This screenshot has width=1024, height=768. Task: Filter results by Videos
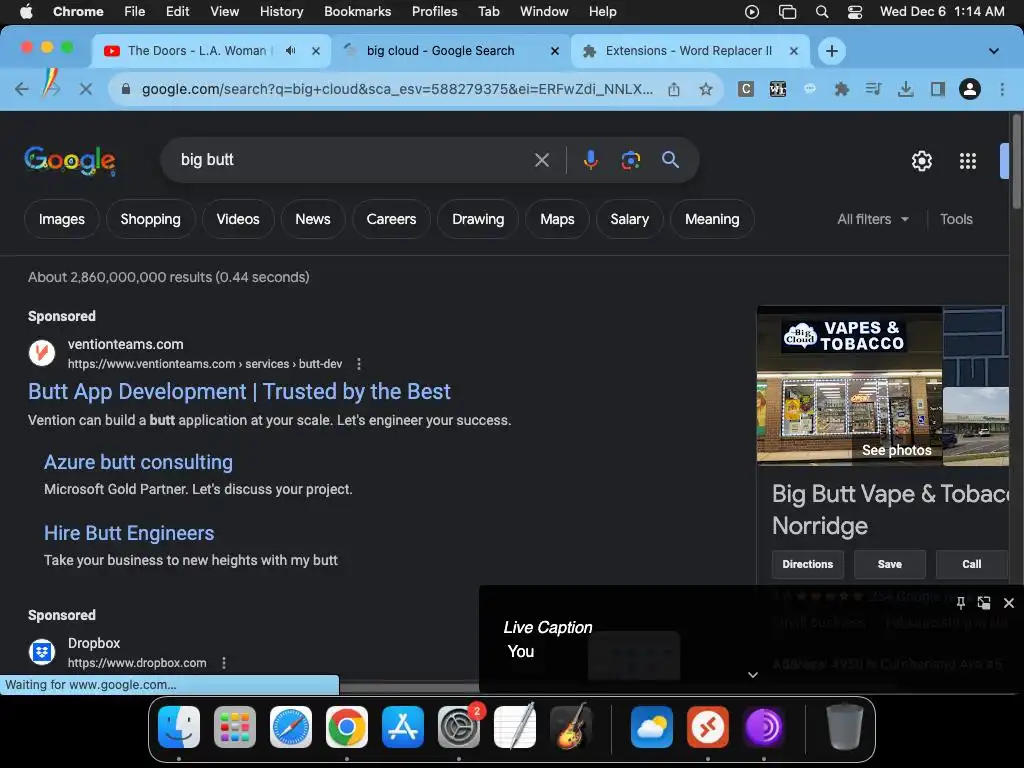tap(238, 219)
